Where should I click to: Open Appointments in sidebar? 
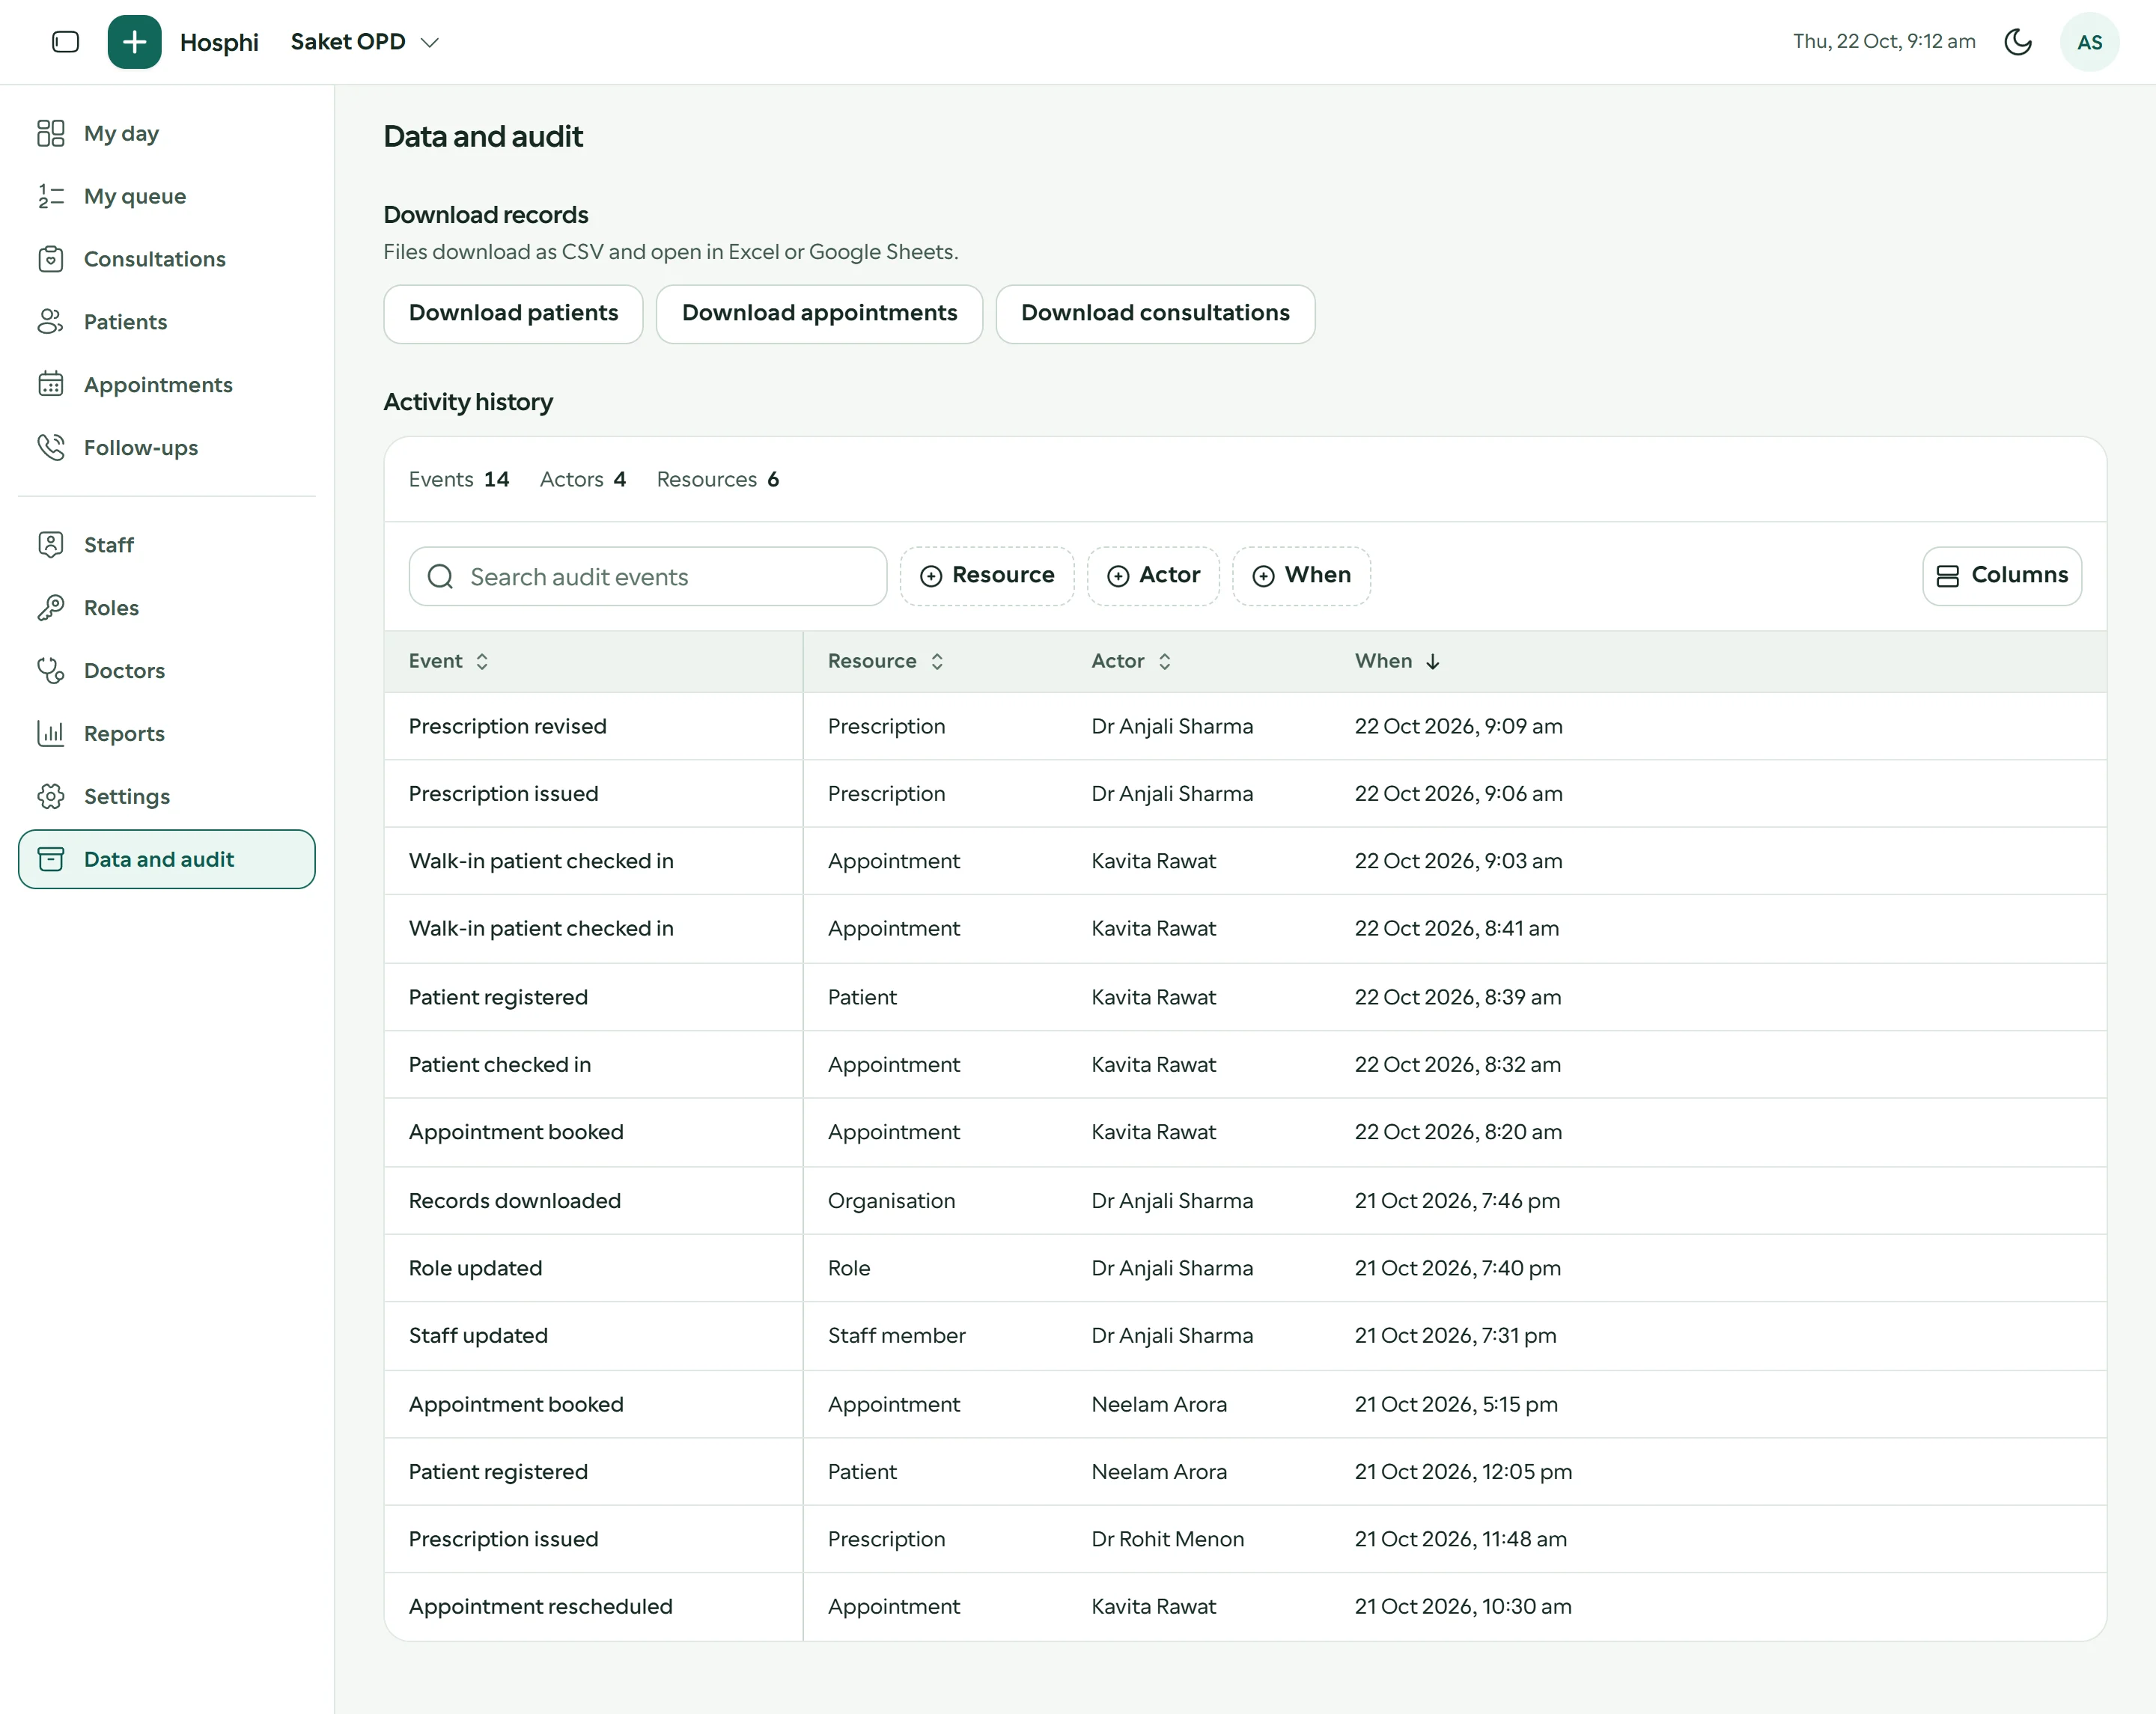tap(167, 385)
